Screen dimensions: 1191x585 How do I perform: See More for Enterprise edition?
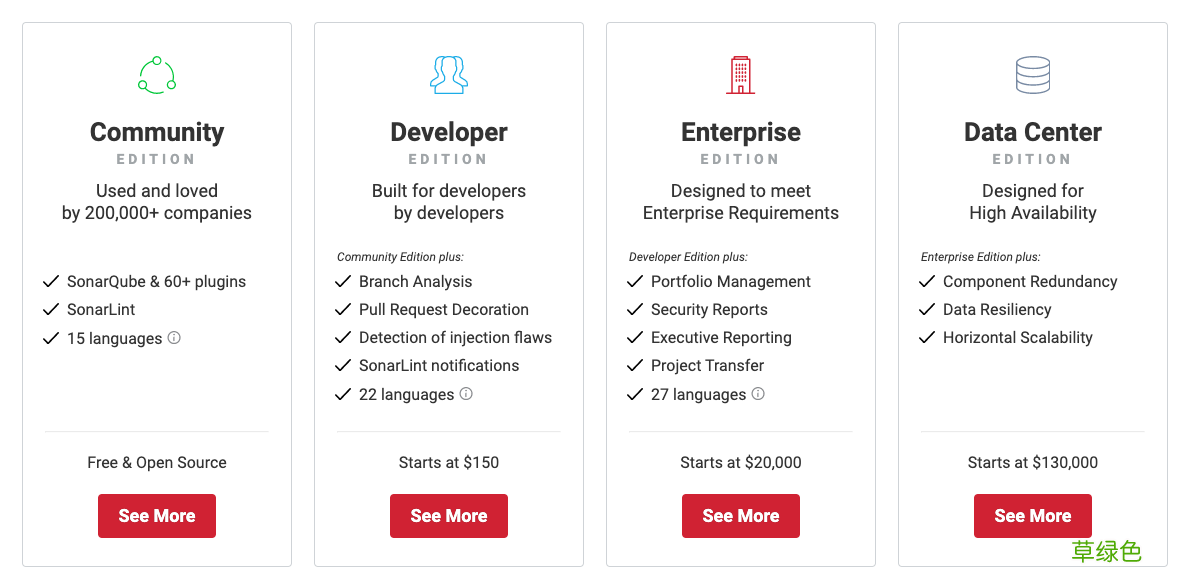coord(741,516)
